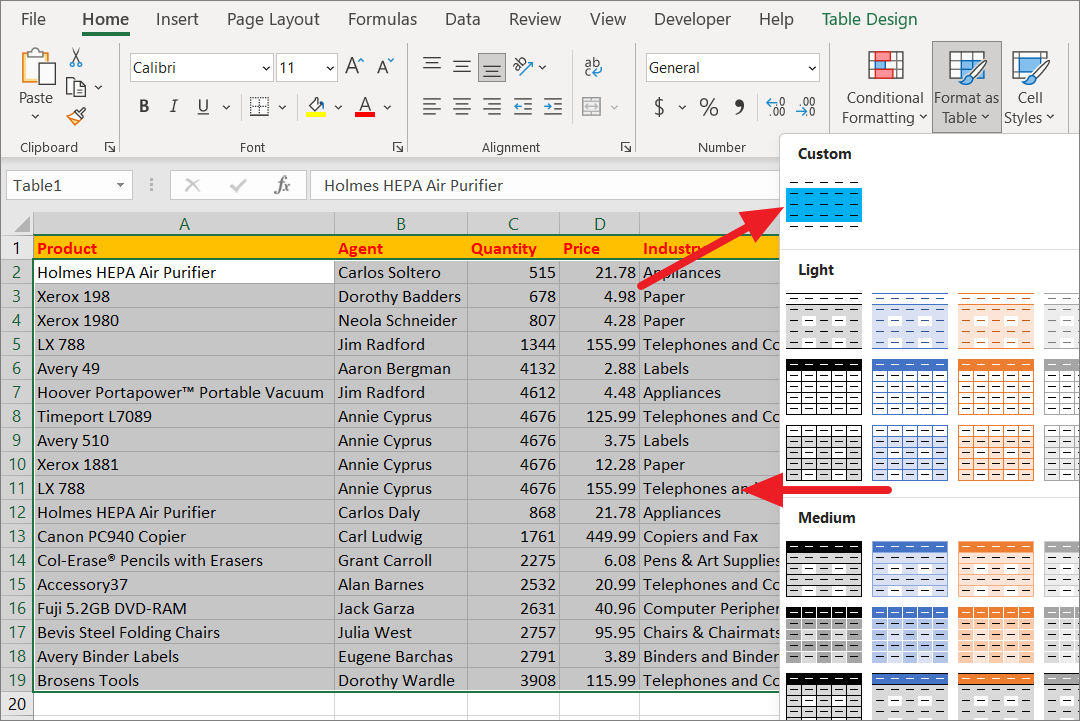This screenshot has height=721, width=1080.
Task: Click cell containing Dorothy Badders
Action: coord(401,297)
